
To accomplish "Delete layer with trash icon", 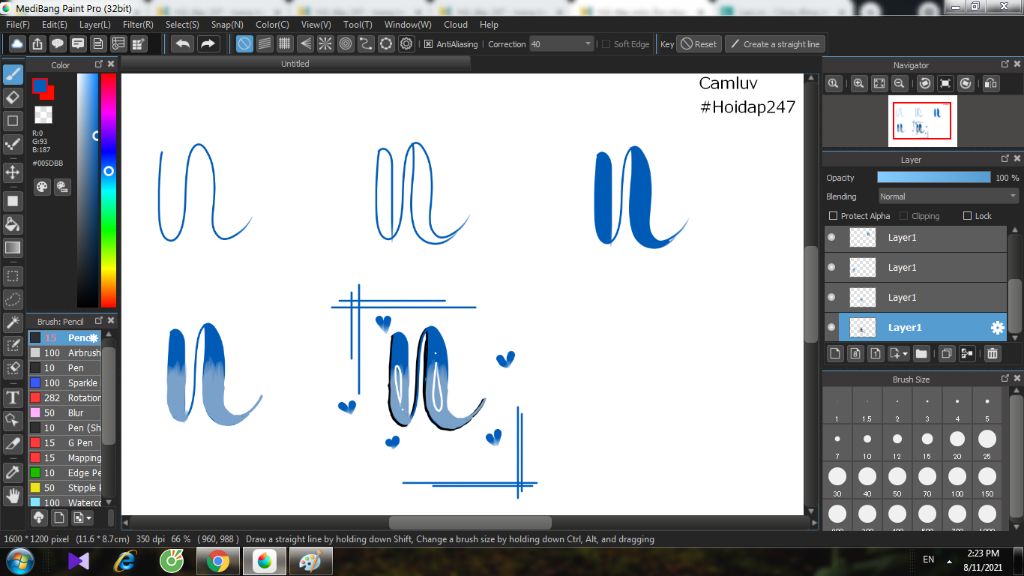I will (993, 354).
